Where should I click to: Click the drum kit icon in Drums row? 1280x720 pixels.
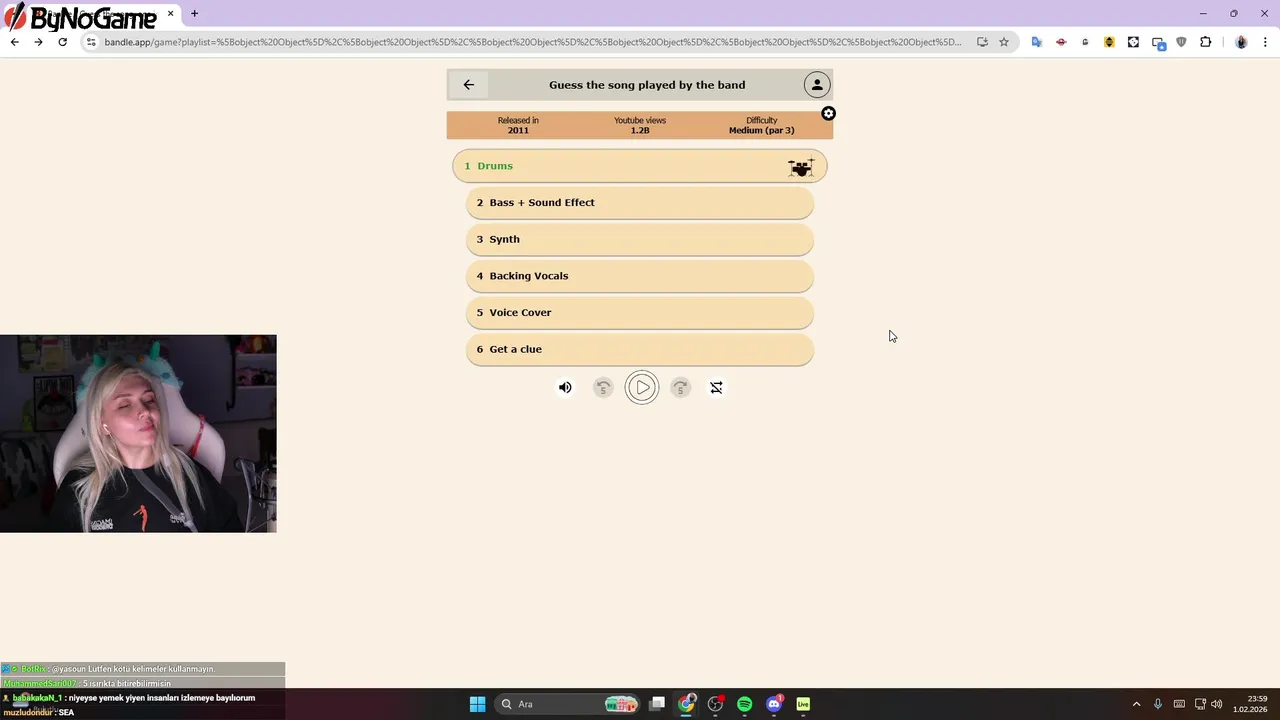pos(801,167)
